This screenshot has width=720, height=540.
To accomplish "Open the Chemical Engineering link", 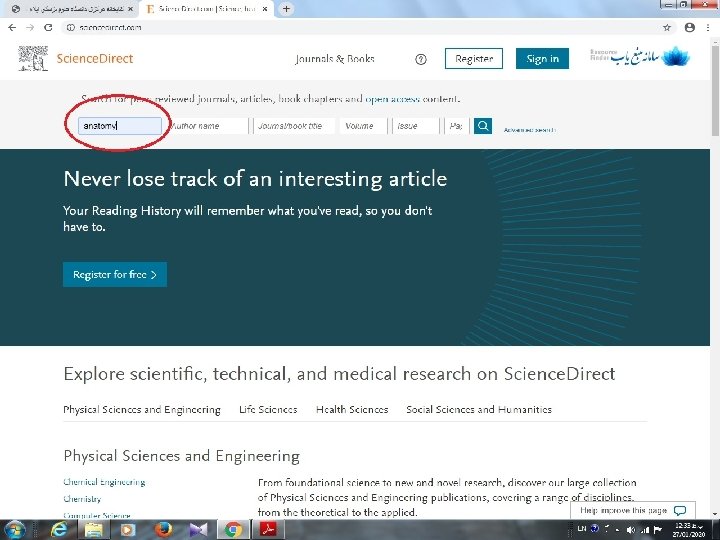I will coord(104,482).
